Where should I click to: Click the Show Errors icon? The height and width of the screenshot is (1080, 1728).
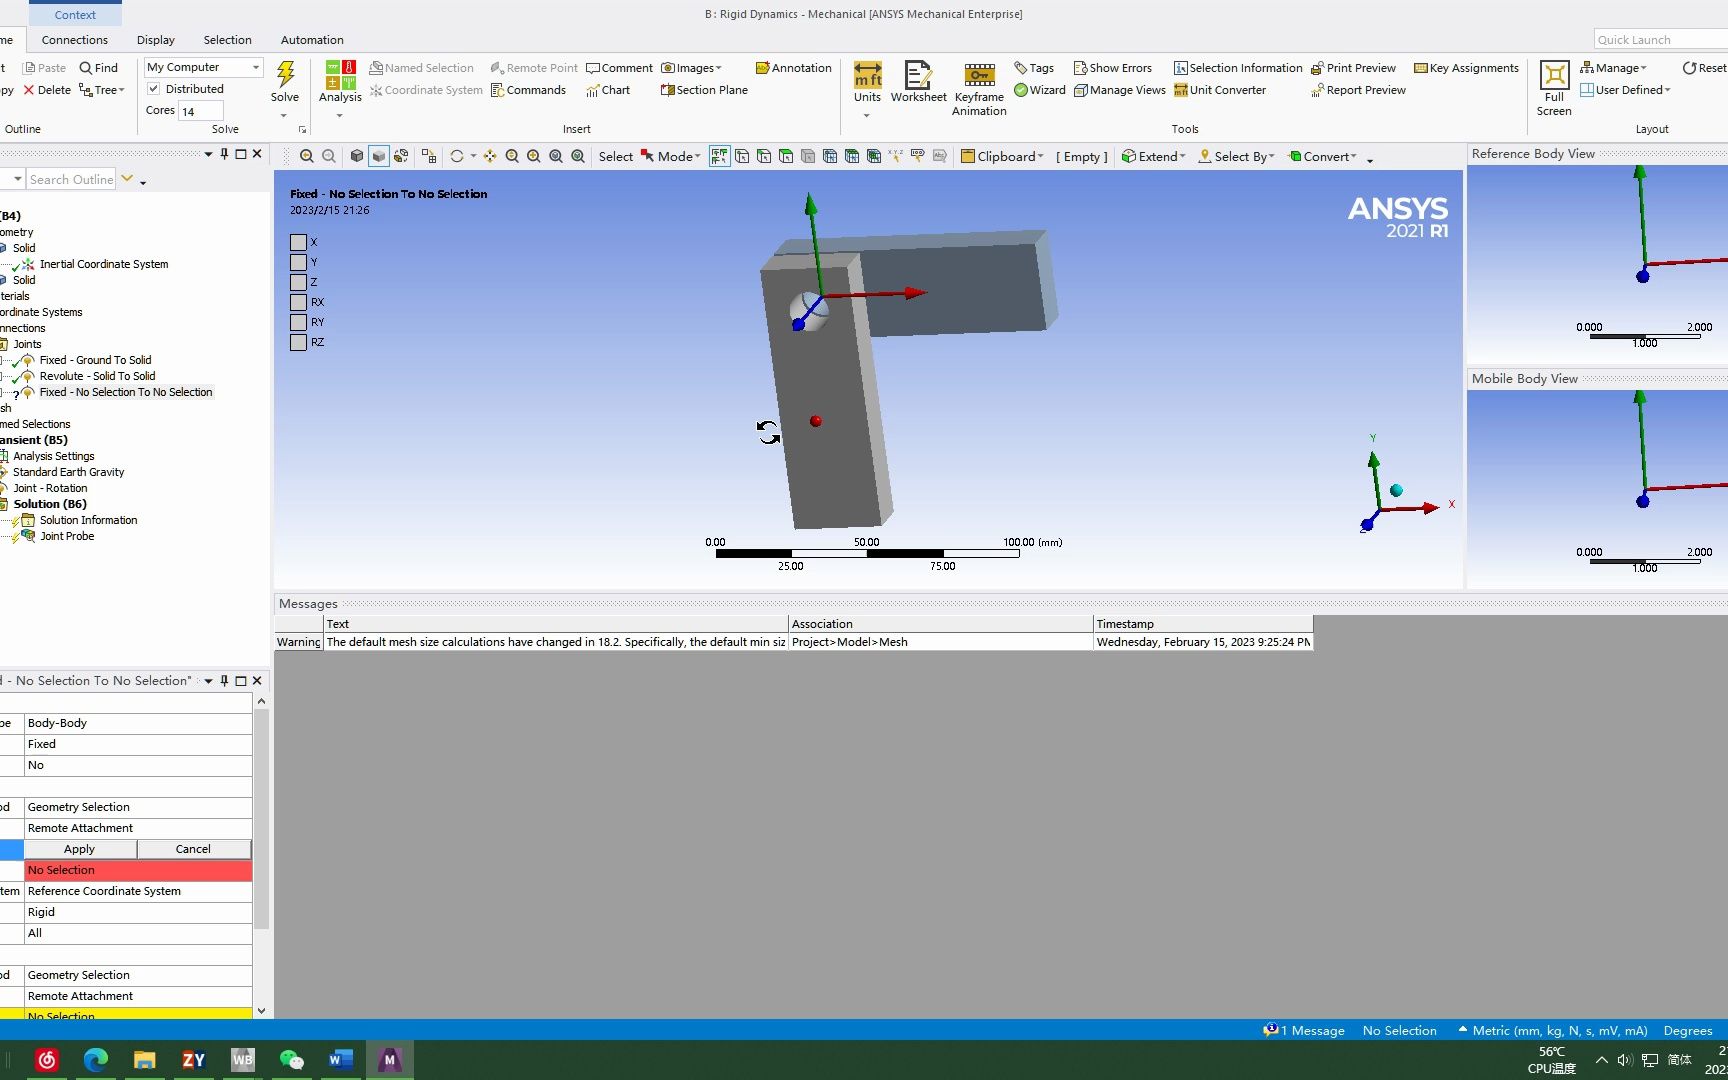[1113, 67]
